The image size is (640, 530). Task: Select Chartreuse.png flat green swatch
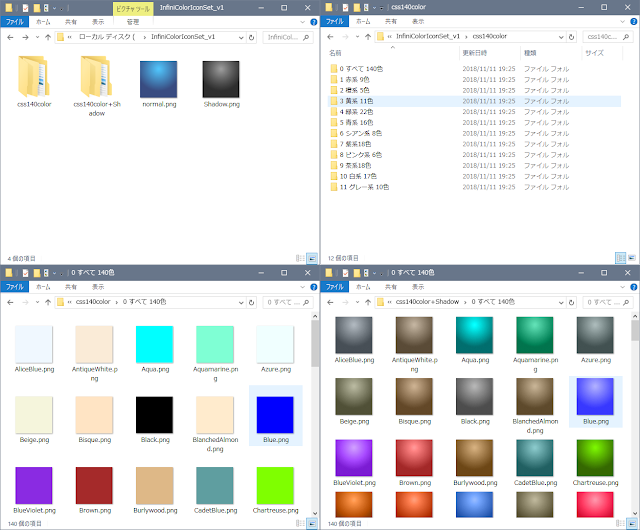[275, 485]
